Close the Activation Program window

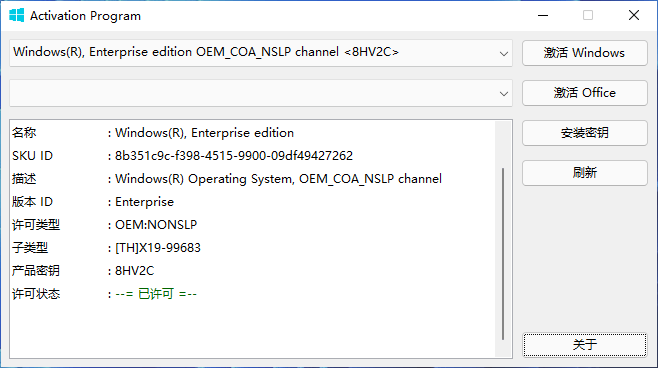[x=634, y=16]
